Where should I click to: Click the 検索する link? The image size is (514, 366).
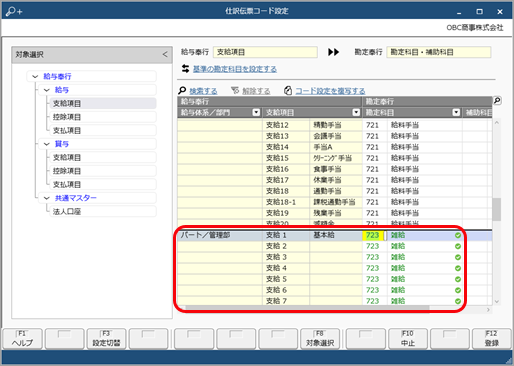click(203, 91)
